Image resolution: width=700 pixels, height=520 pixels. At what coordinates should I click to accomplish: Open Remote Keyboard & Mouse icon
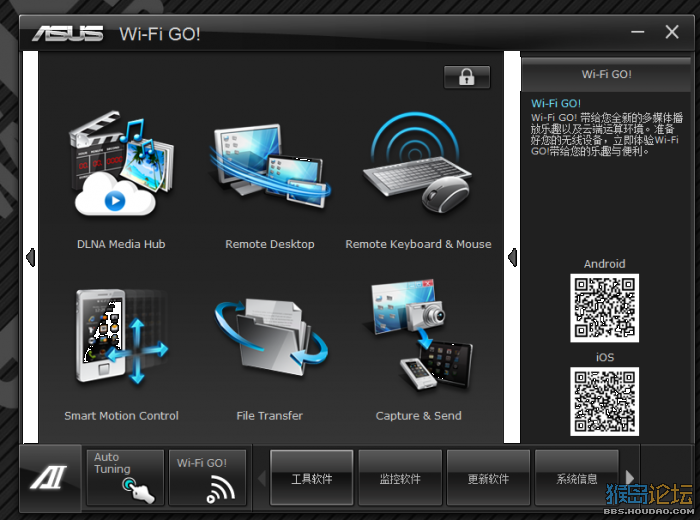point(418,163)
